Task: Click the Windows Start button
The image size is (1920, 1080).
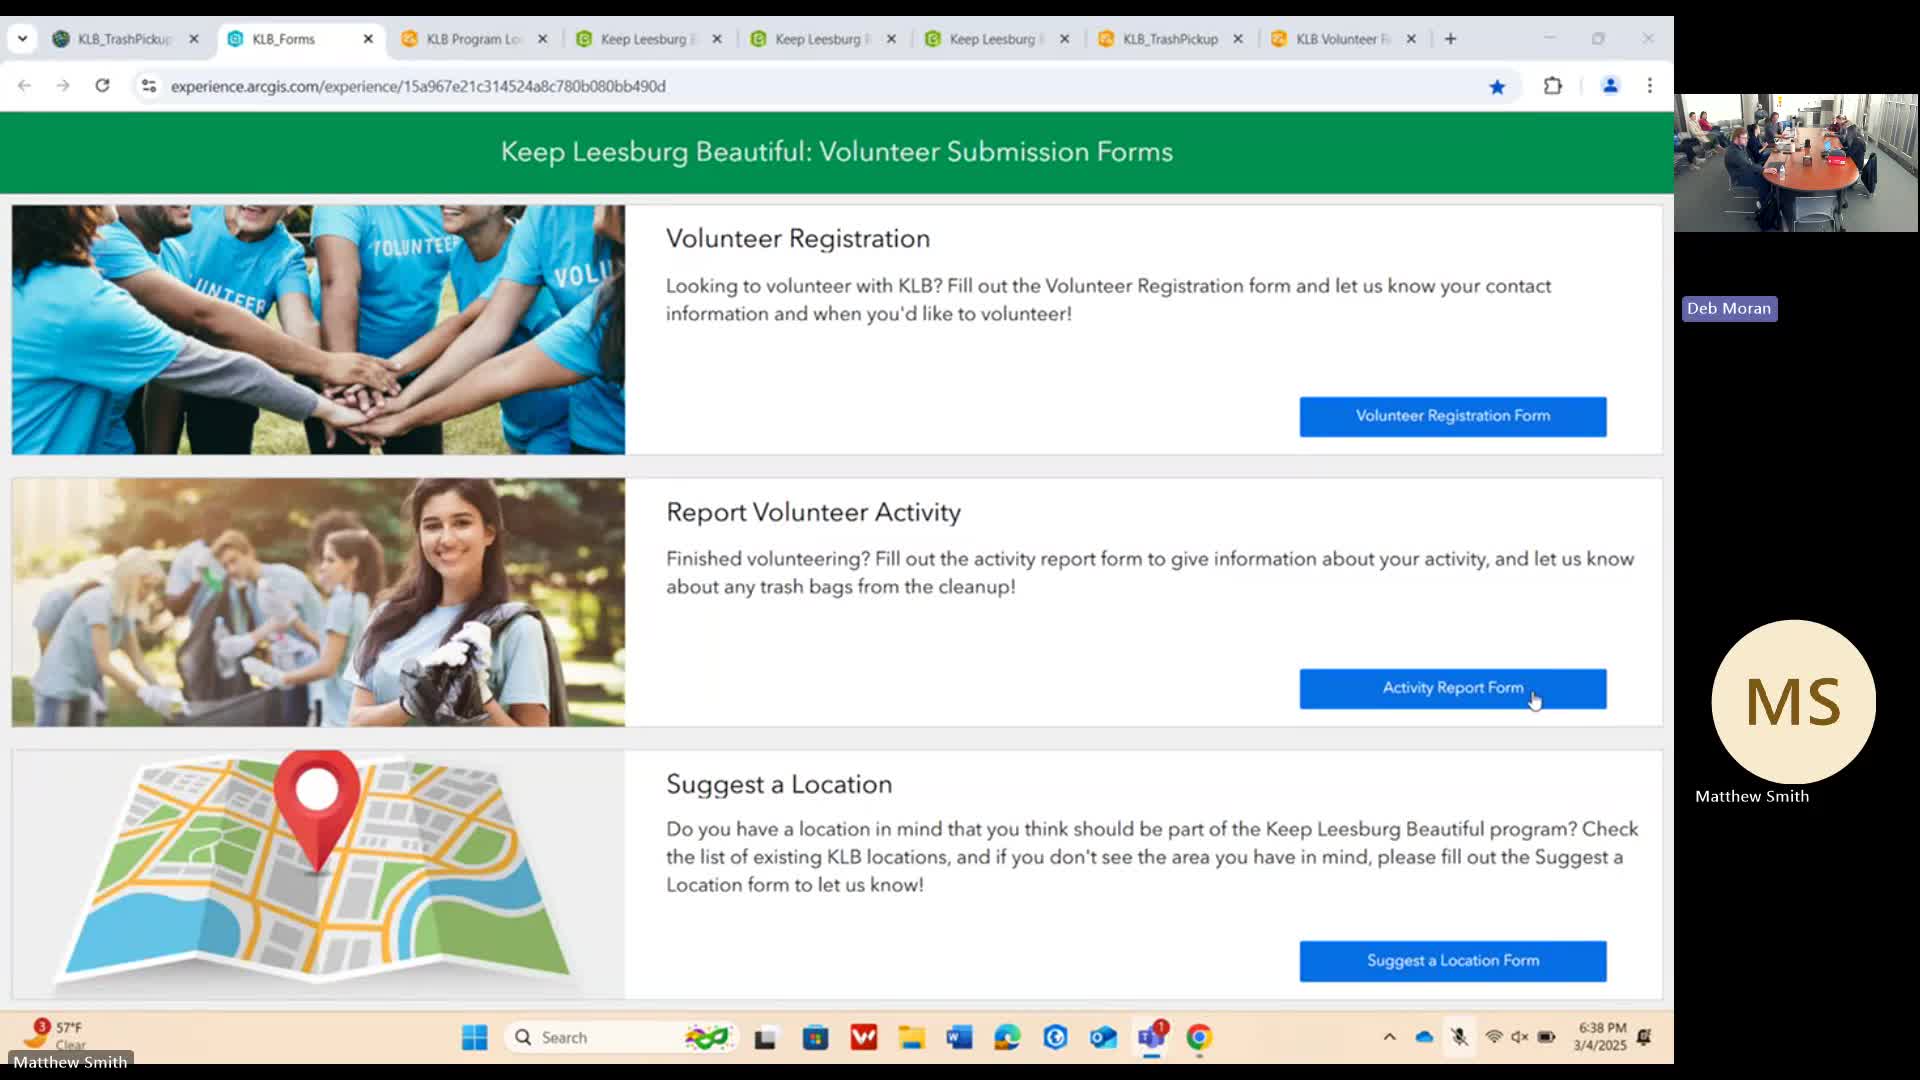Action: point(475,1038)
